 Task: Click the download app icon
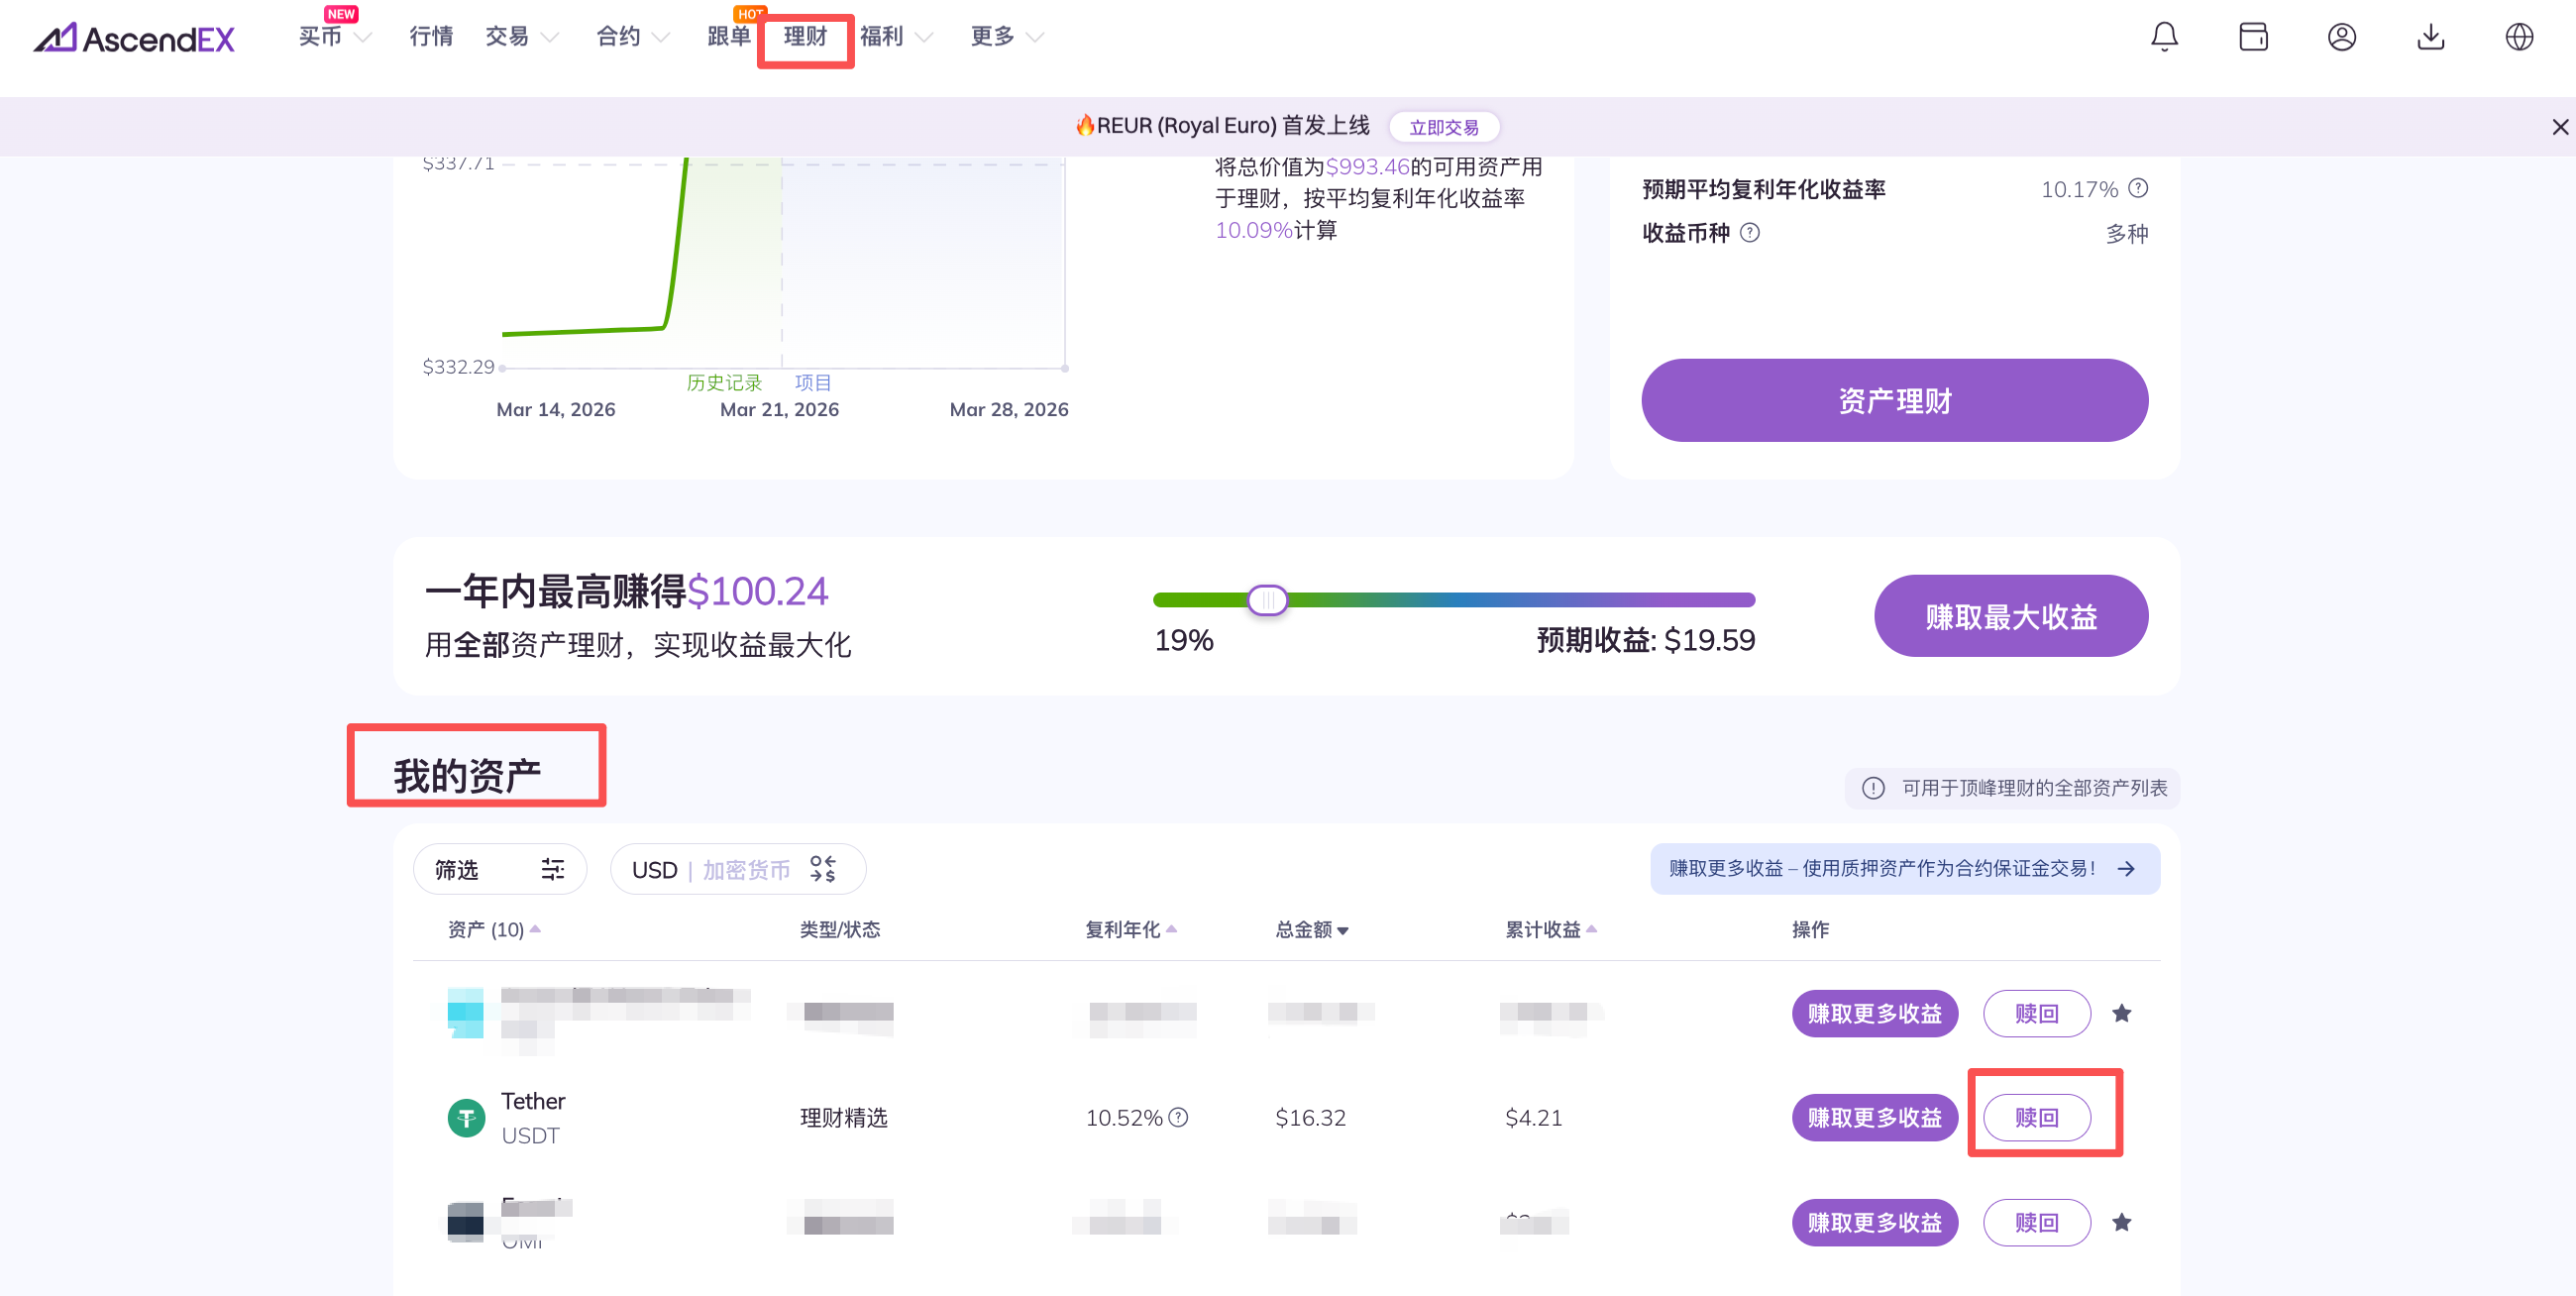pos(2430,37)
